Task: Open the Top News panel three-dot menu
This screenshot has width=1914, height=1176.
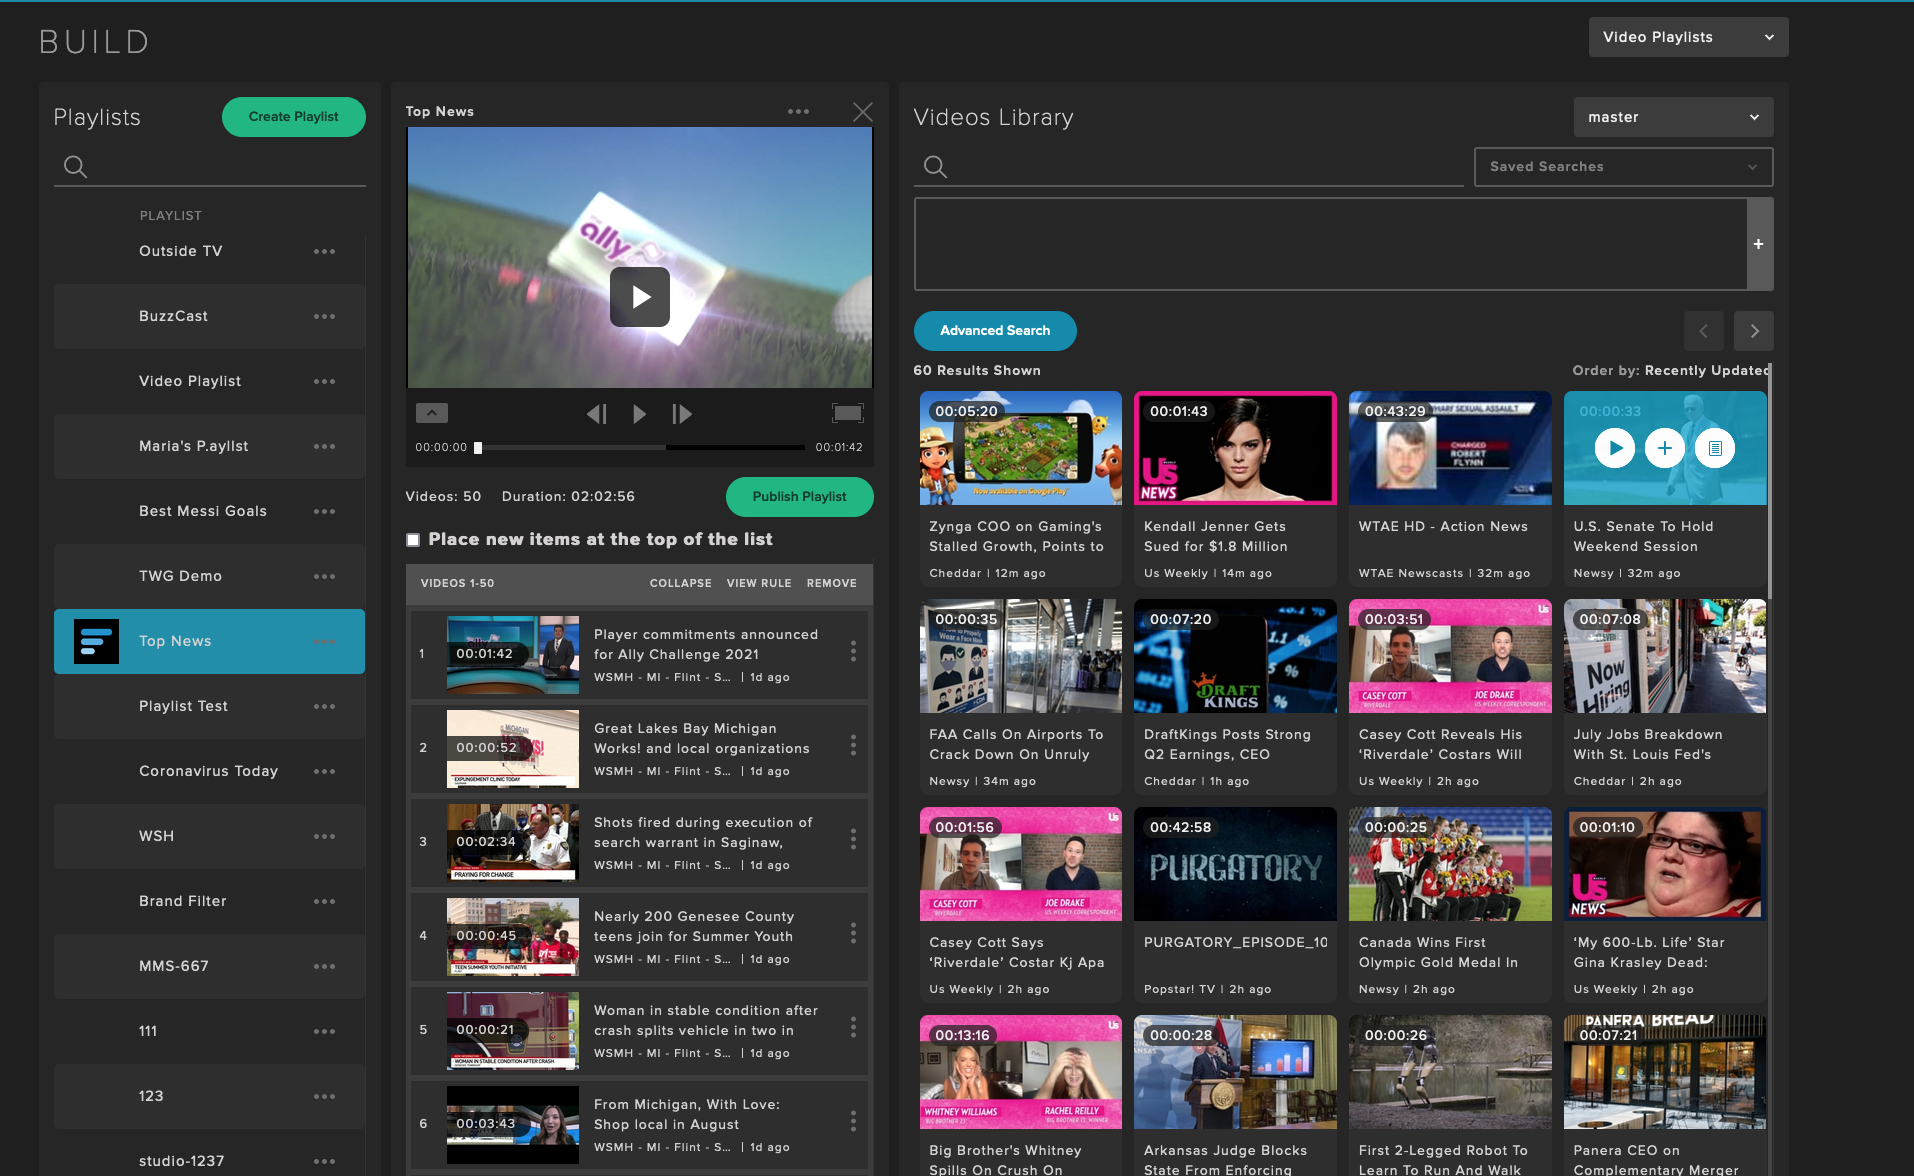Action: (x=798, y=111)
